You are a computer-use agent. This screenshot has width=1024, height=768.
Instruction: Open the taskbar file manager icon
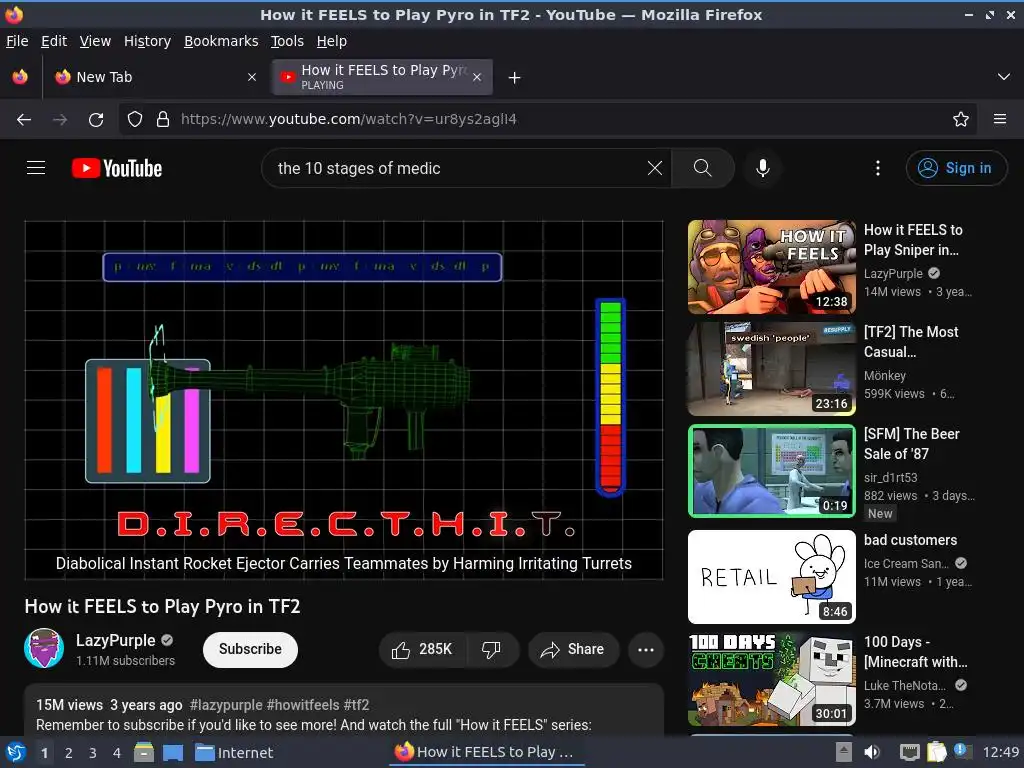click(x=144, y=752)
